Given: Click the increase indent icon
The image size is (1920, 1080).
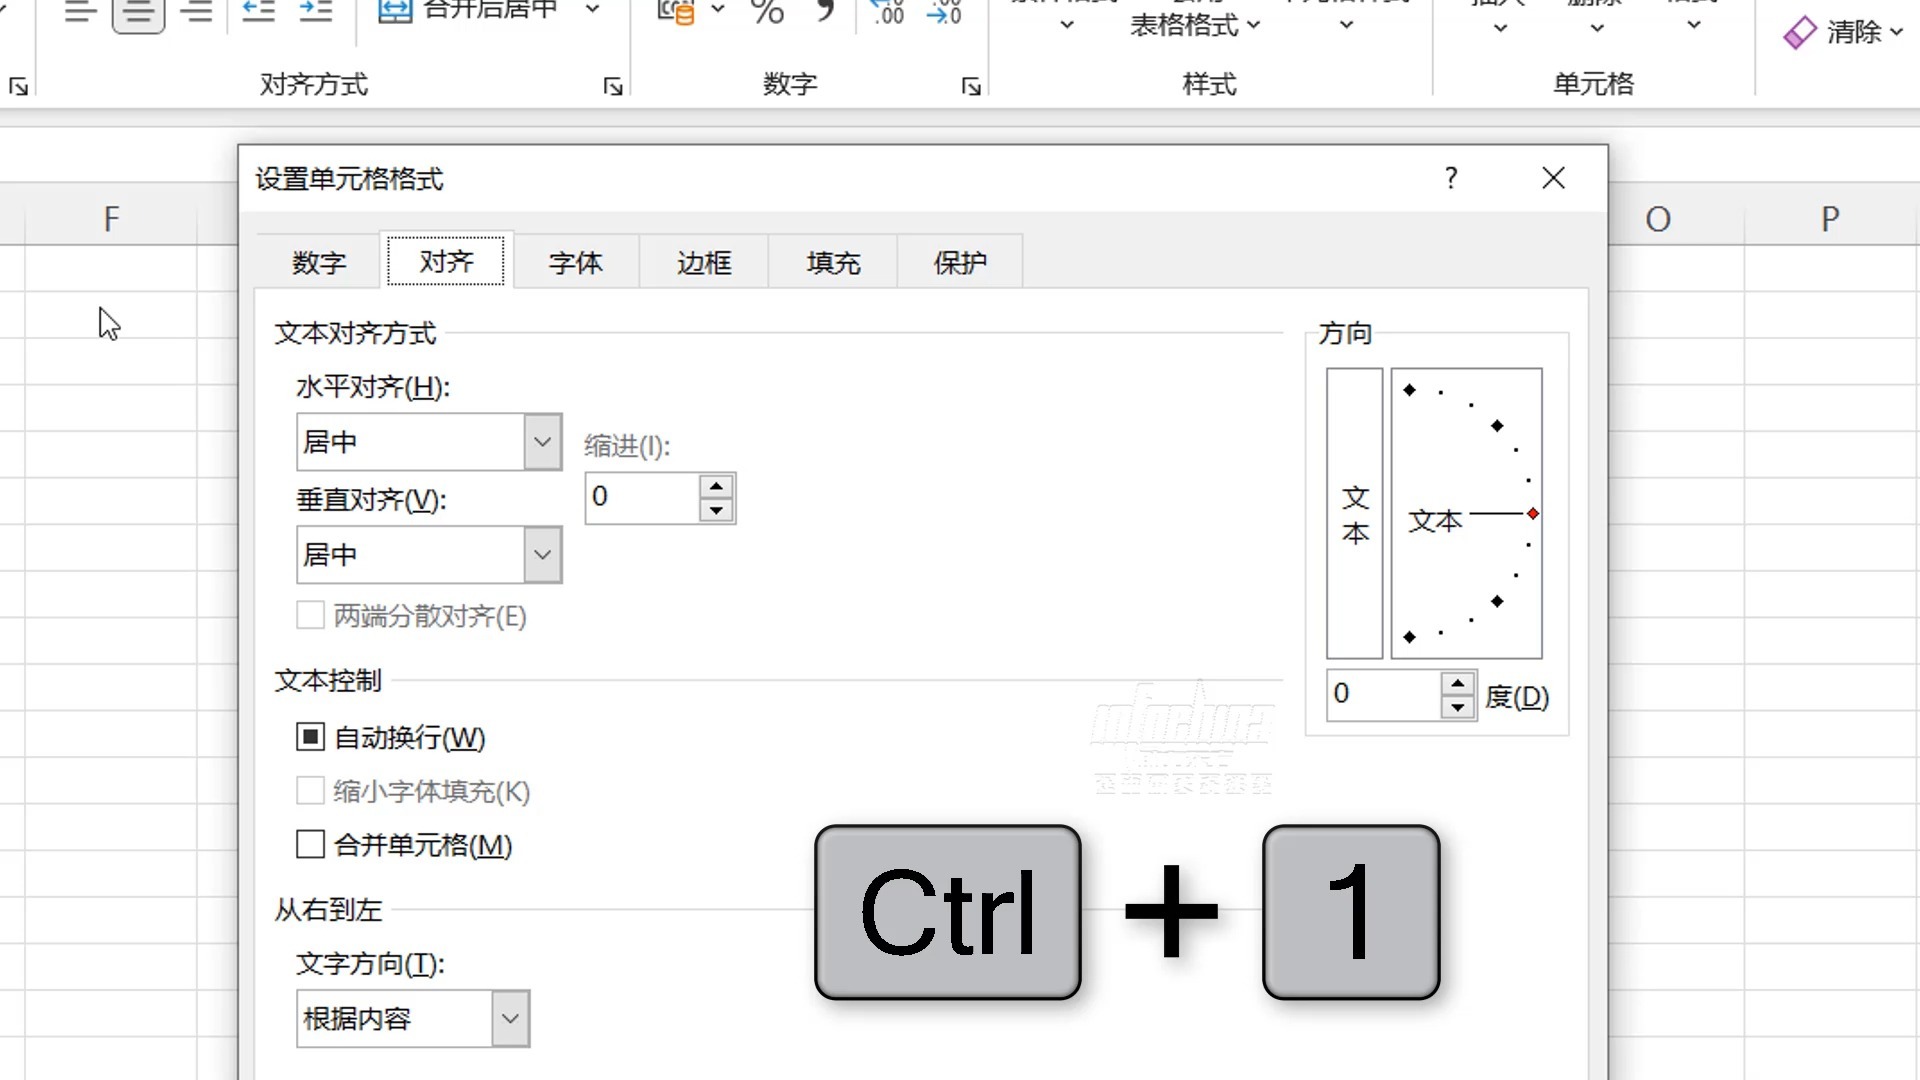Looking at the screenshot, I should coord(316,12).
